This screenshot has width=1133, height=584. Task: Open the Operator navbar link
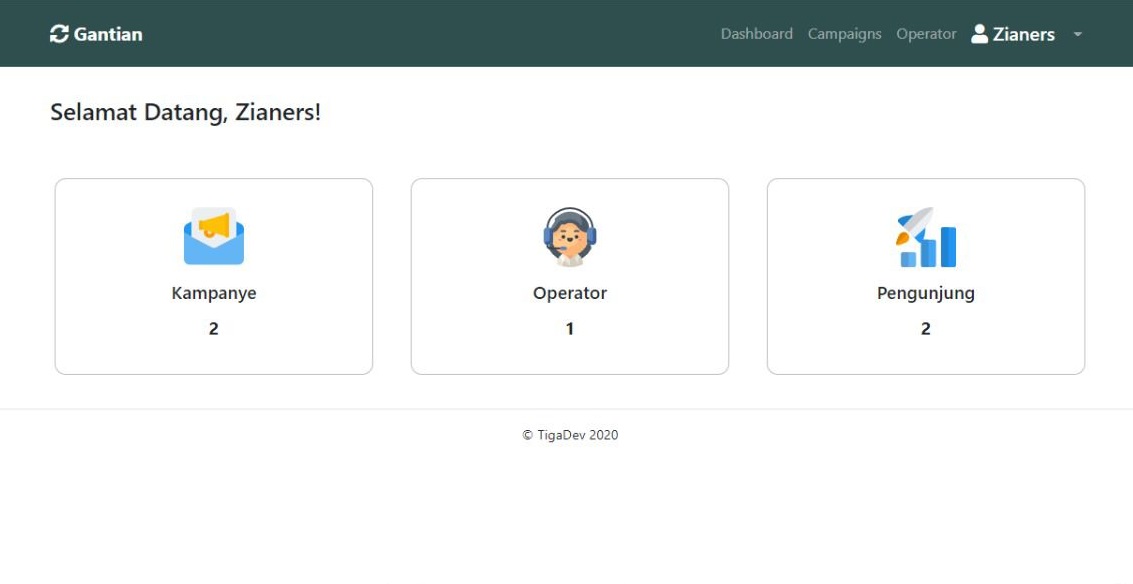926,34
